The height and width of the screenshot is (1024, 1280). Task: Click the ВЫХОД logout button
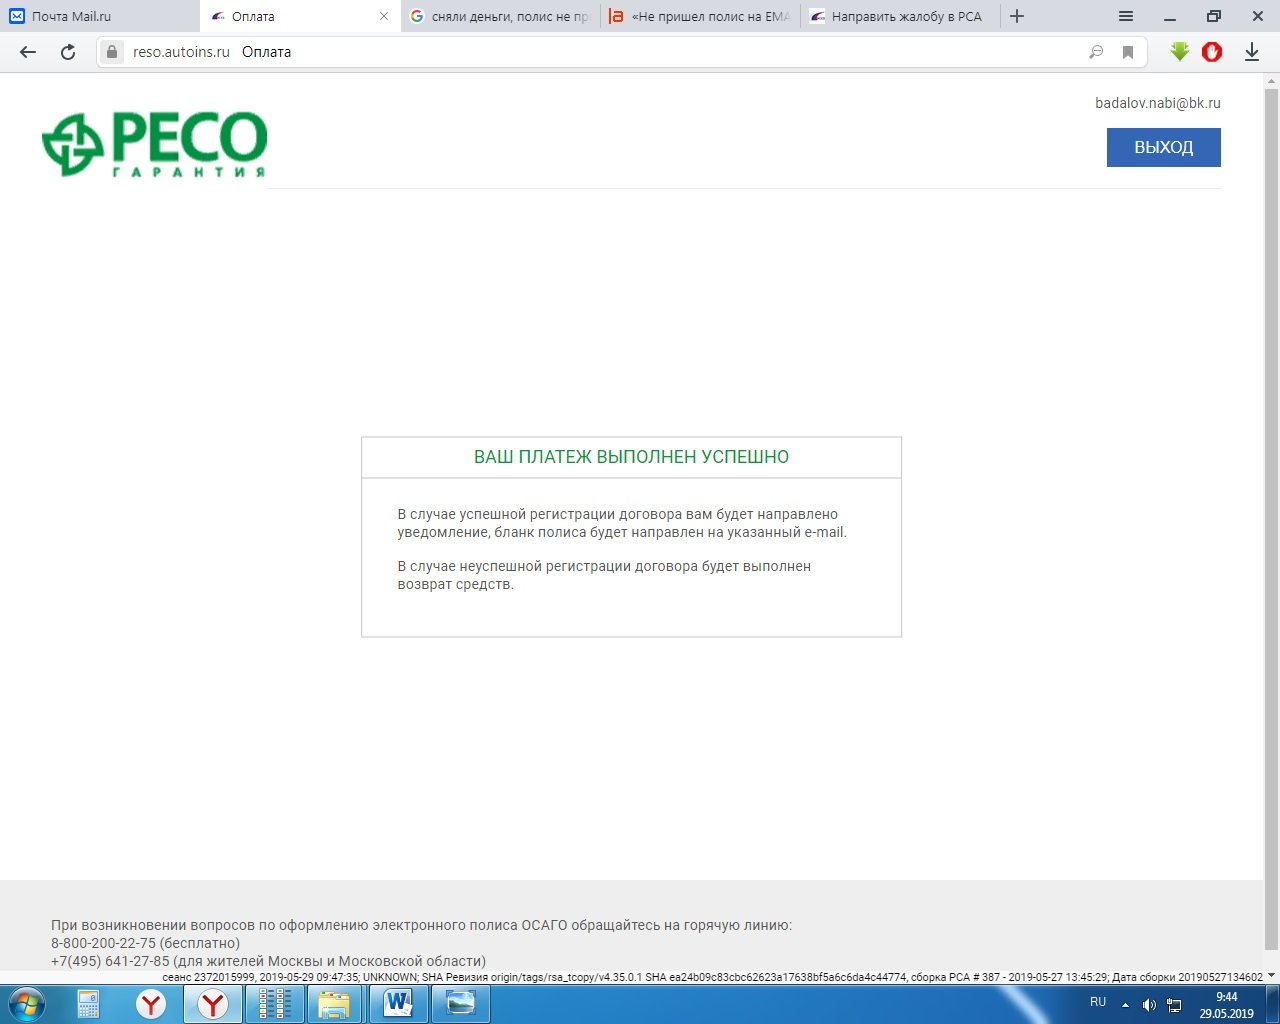point(1164,147)
